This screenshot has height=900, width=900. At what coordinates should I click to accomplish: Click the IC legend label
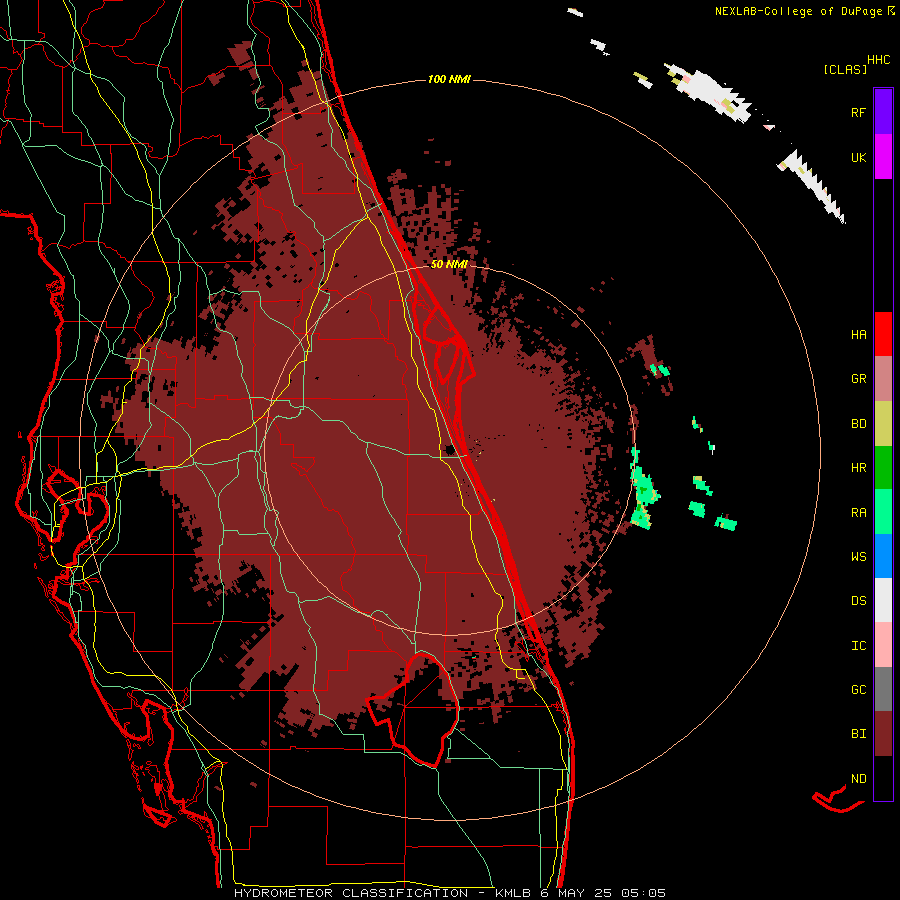858,646
